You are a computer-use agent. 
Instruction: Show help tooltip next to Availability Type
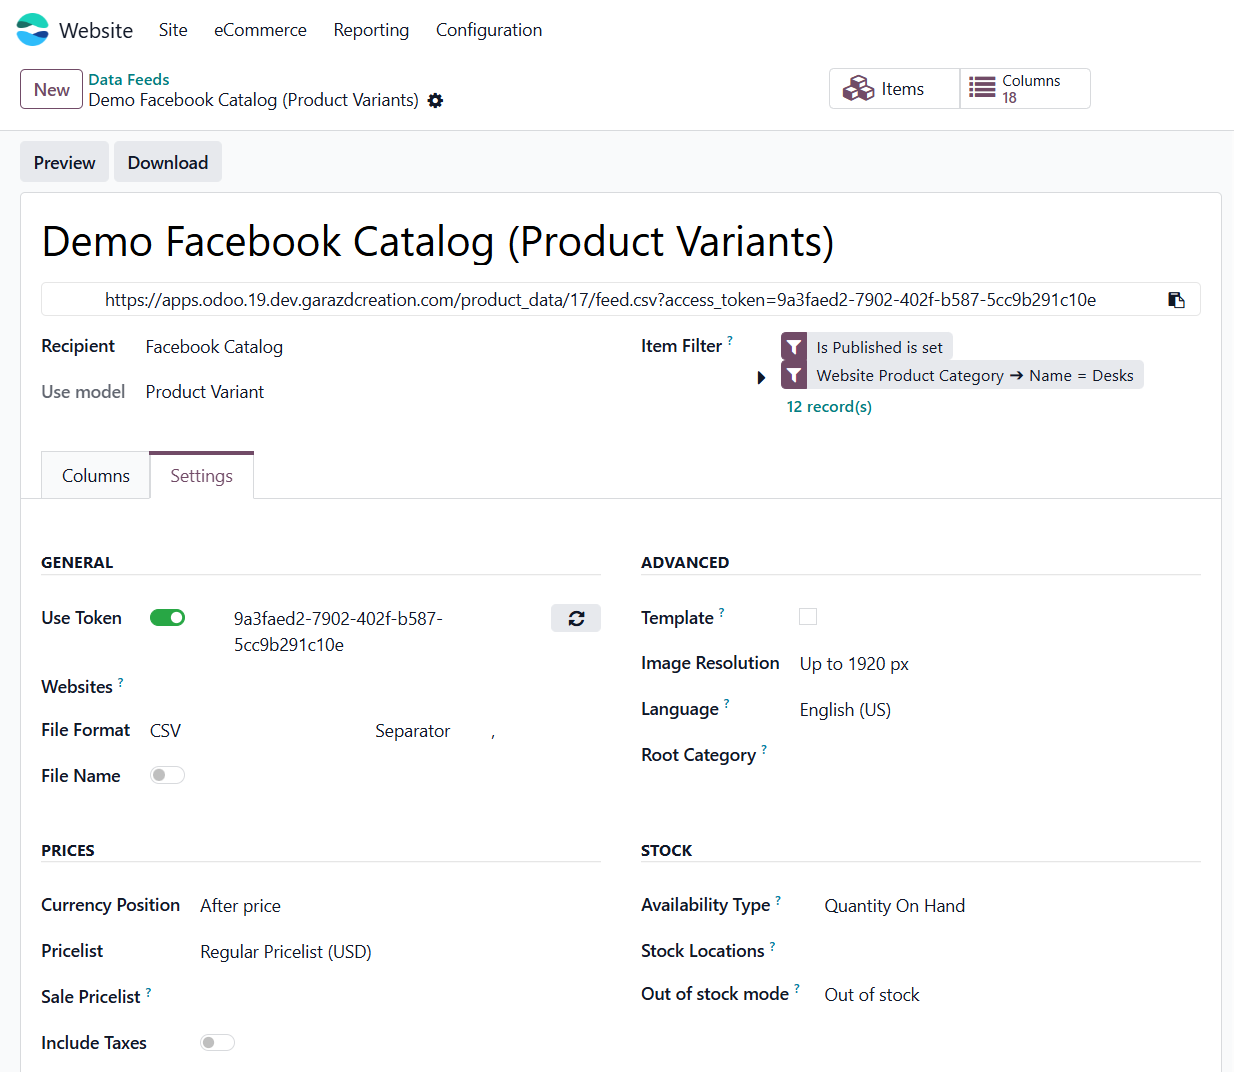(x=778, y=900)
